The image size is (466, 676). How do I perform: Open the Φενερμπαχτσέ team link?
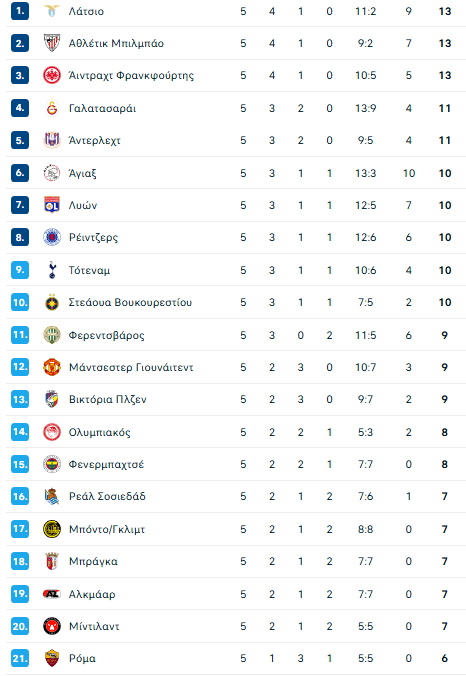106,464
